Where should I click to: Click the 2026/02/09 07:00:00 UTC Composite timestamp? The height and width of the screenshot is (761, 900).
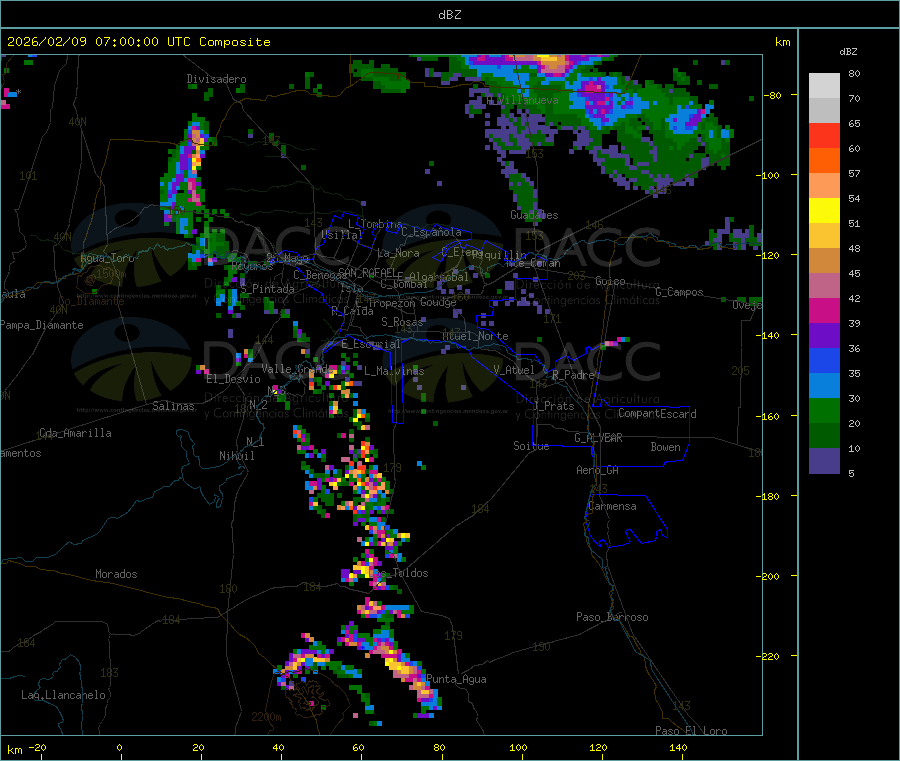pyautogui.click(x=138, y=42)
